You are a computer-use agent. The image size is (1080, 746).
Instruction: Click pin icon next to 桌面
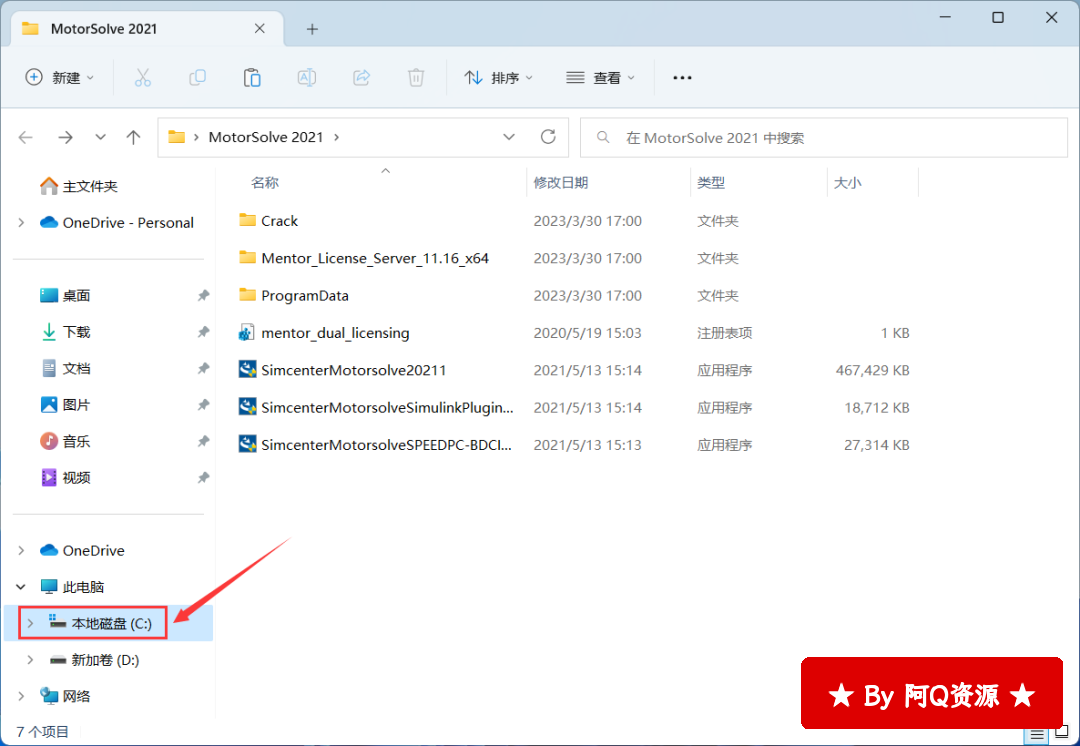[203, 296]
